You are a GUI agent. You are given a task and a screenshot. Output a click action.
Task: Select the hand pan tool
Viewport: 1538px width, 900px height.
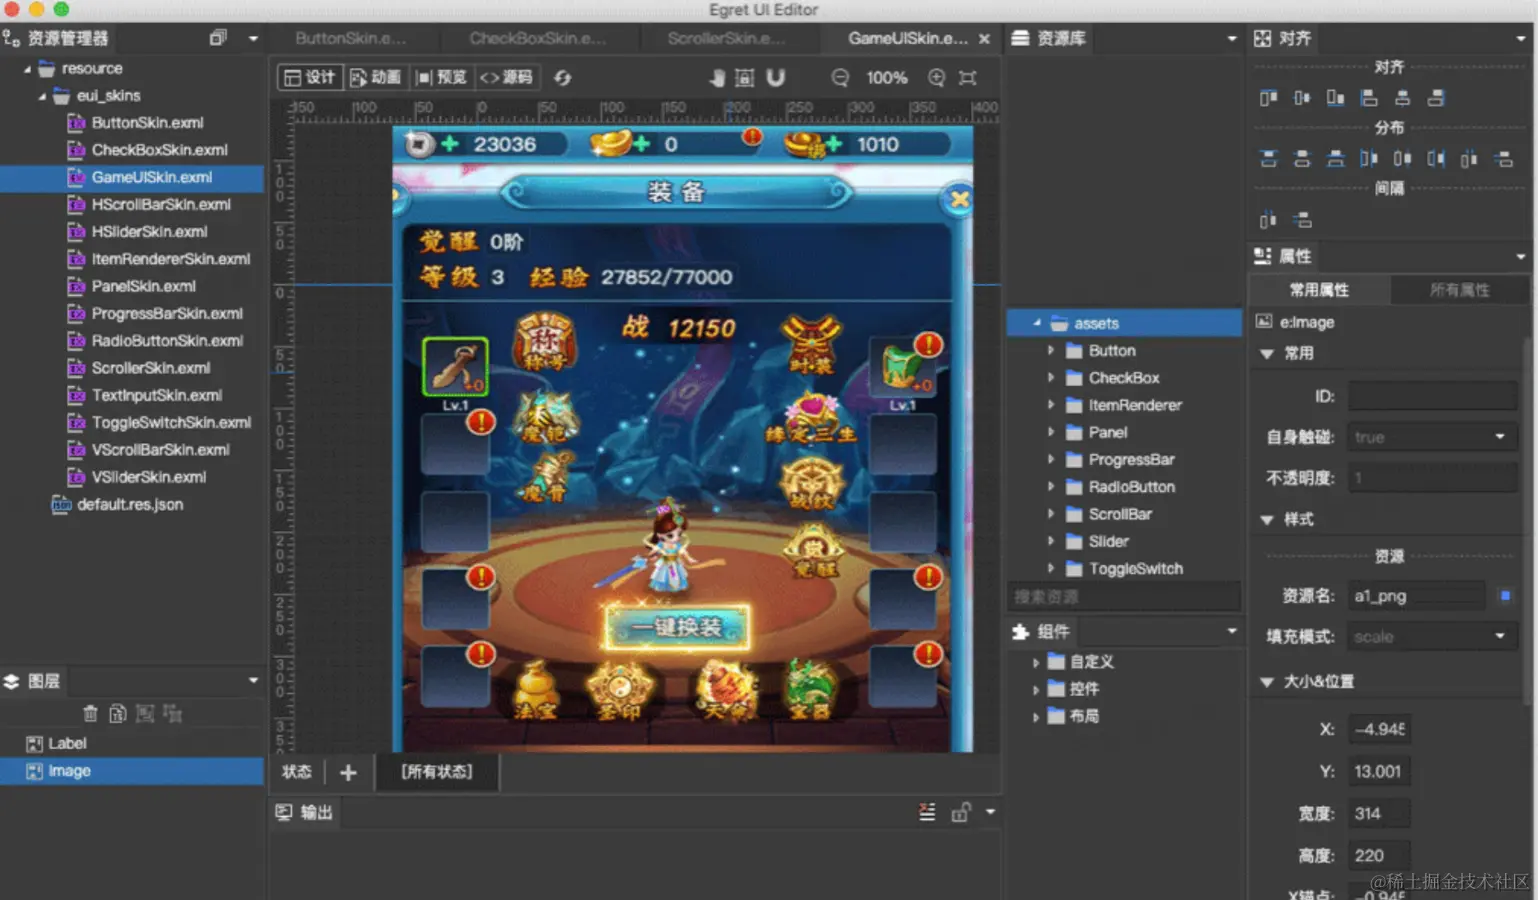point(717,78)
